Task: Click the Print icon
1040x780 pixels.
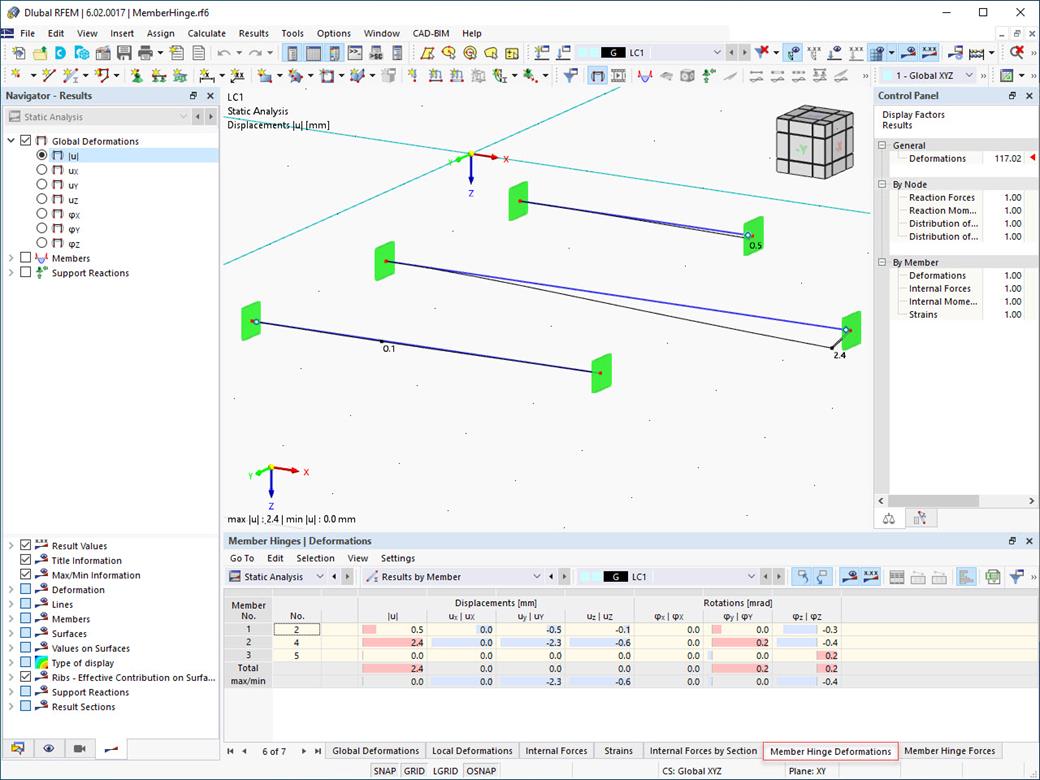Action: tap(145, 52)
